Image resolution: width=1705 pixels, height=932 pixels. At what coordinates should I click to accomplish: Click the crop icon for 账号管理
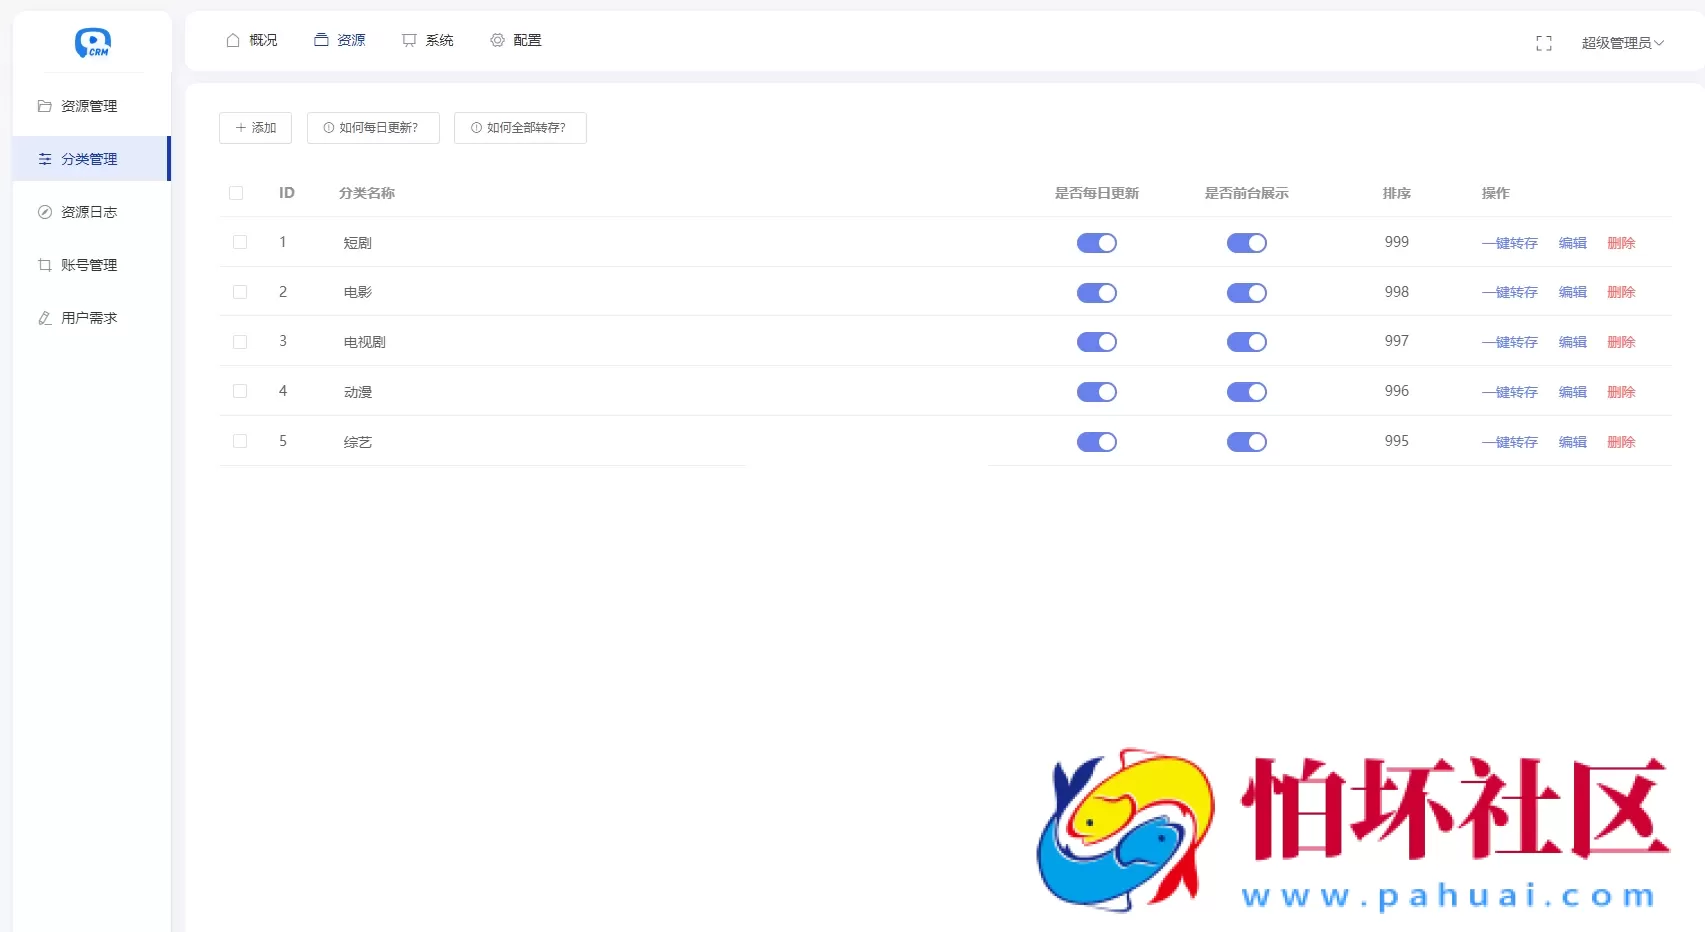coord(45,265)
